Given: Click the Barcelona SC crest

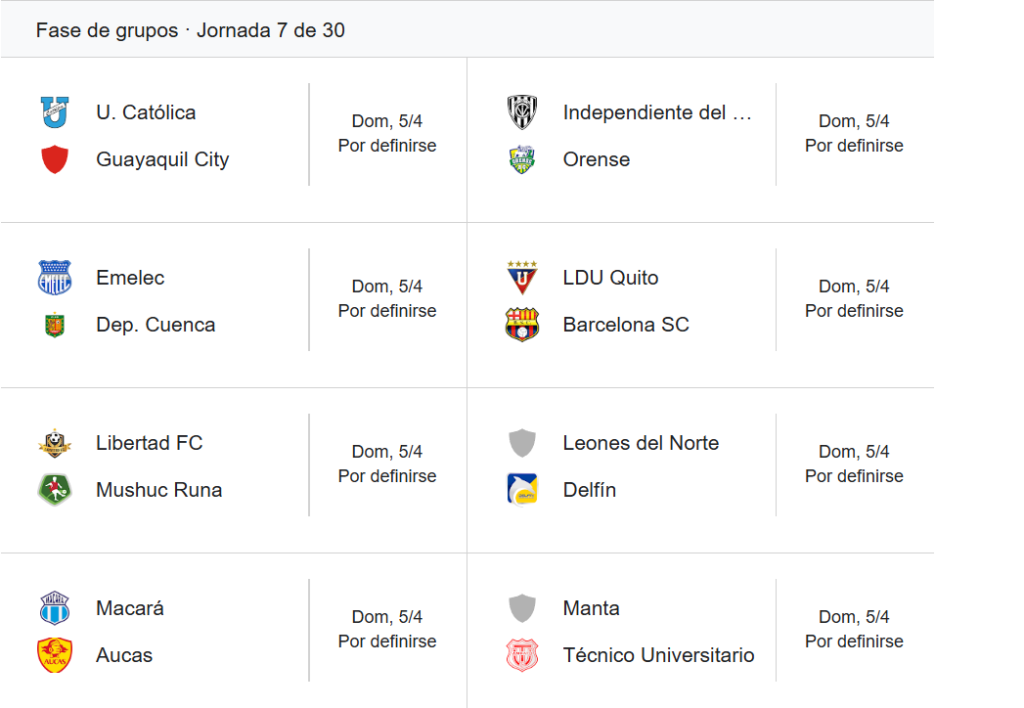Looking at the screenshot, I should point(522,325).
